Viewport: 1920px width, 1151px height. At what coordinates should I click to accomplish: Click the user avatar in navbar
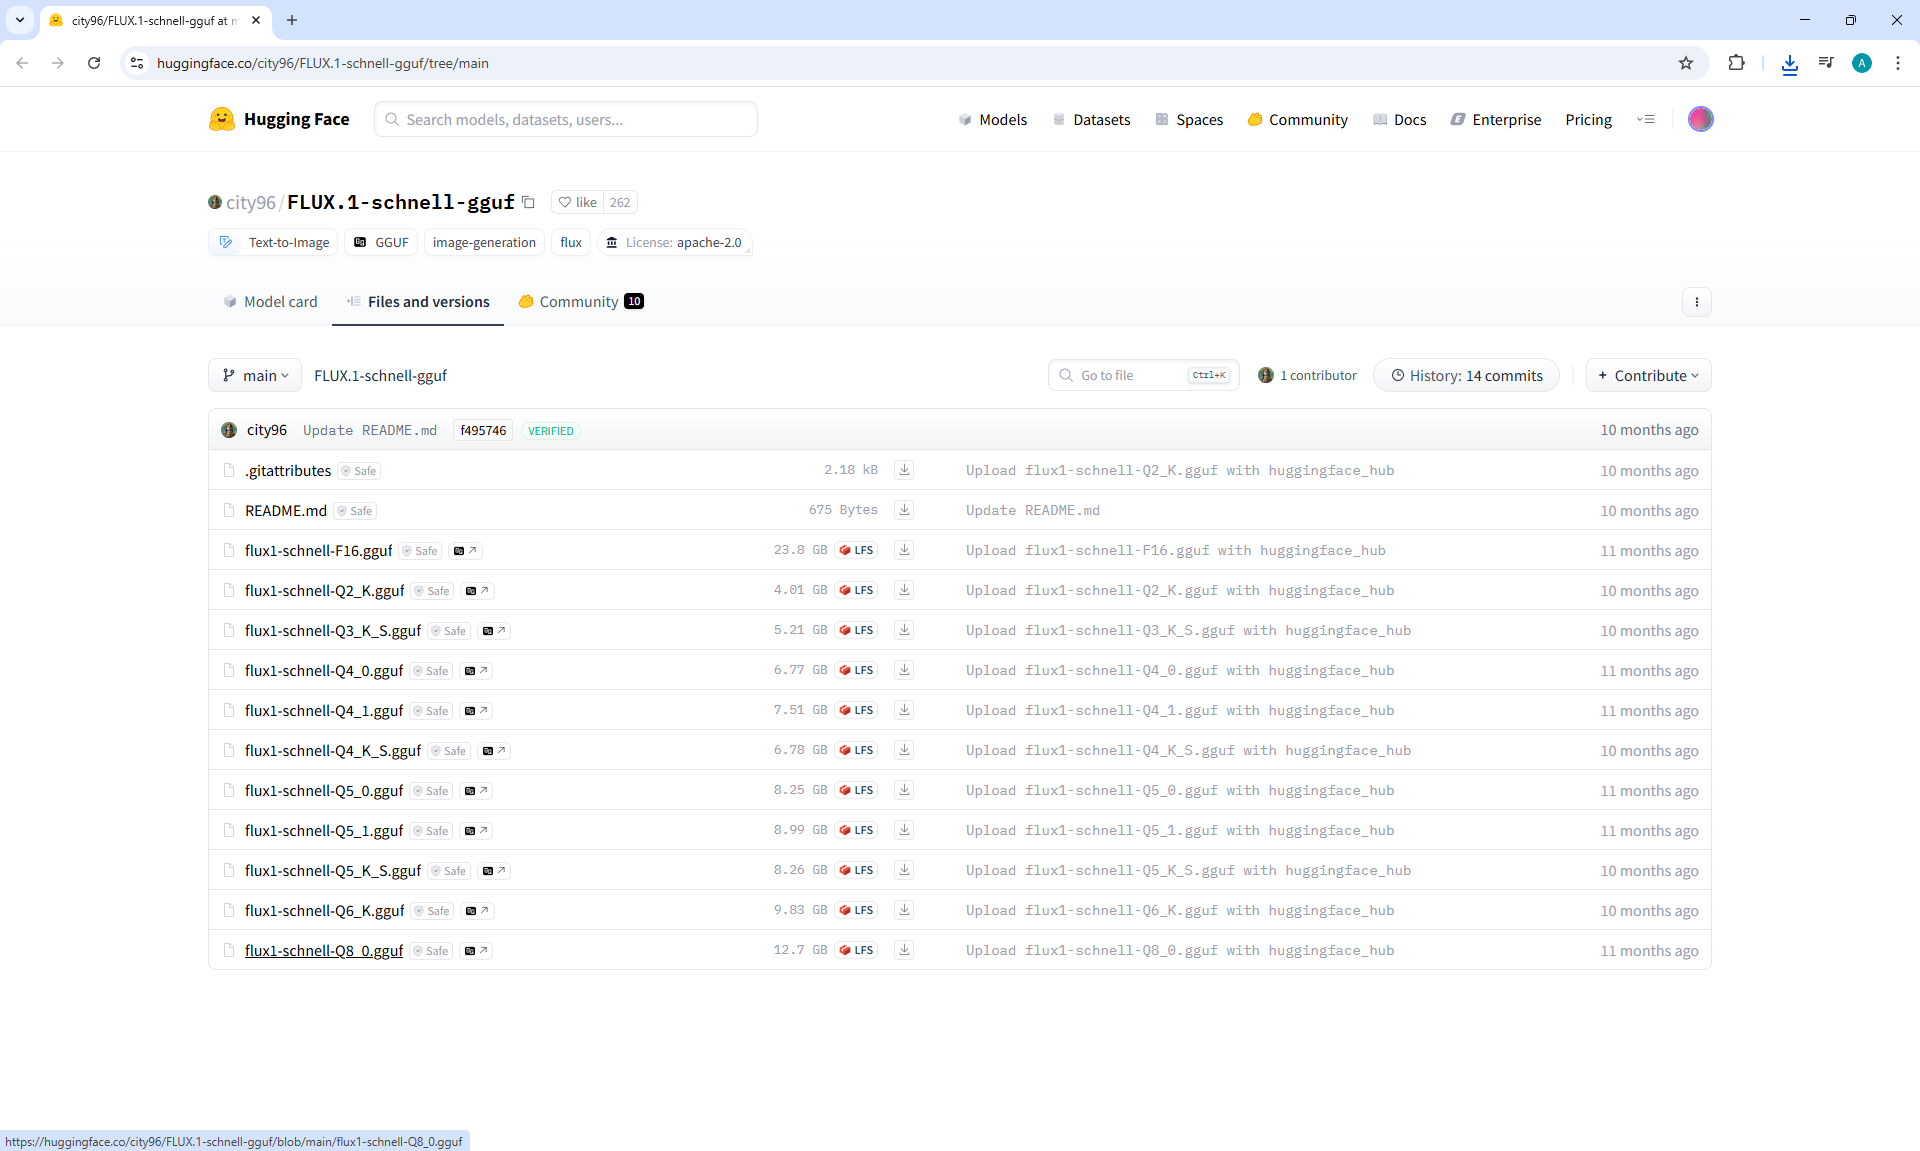click(1700, 119)
